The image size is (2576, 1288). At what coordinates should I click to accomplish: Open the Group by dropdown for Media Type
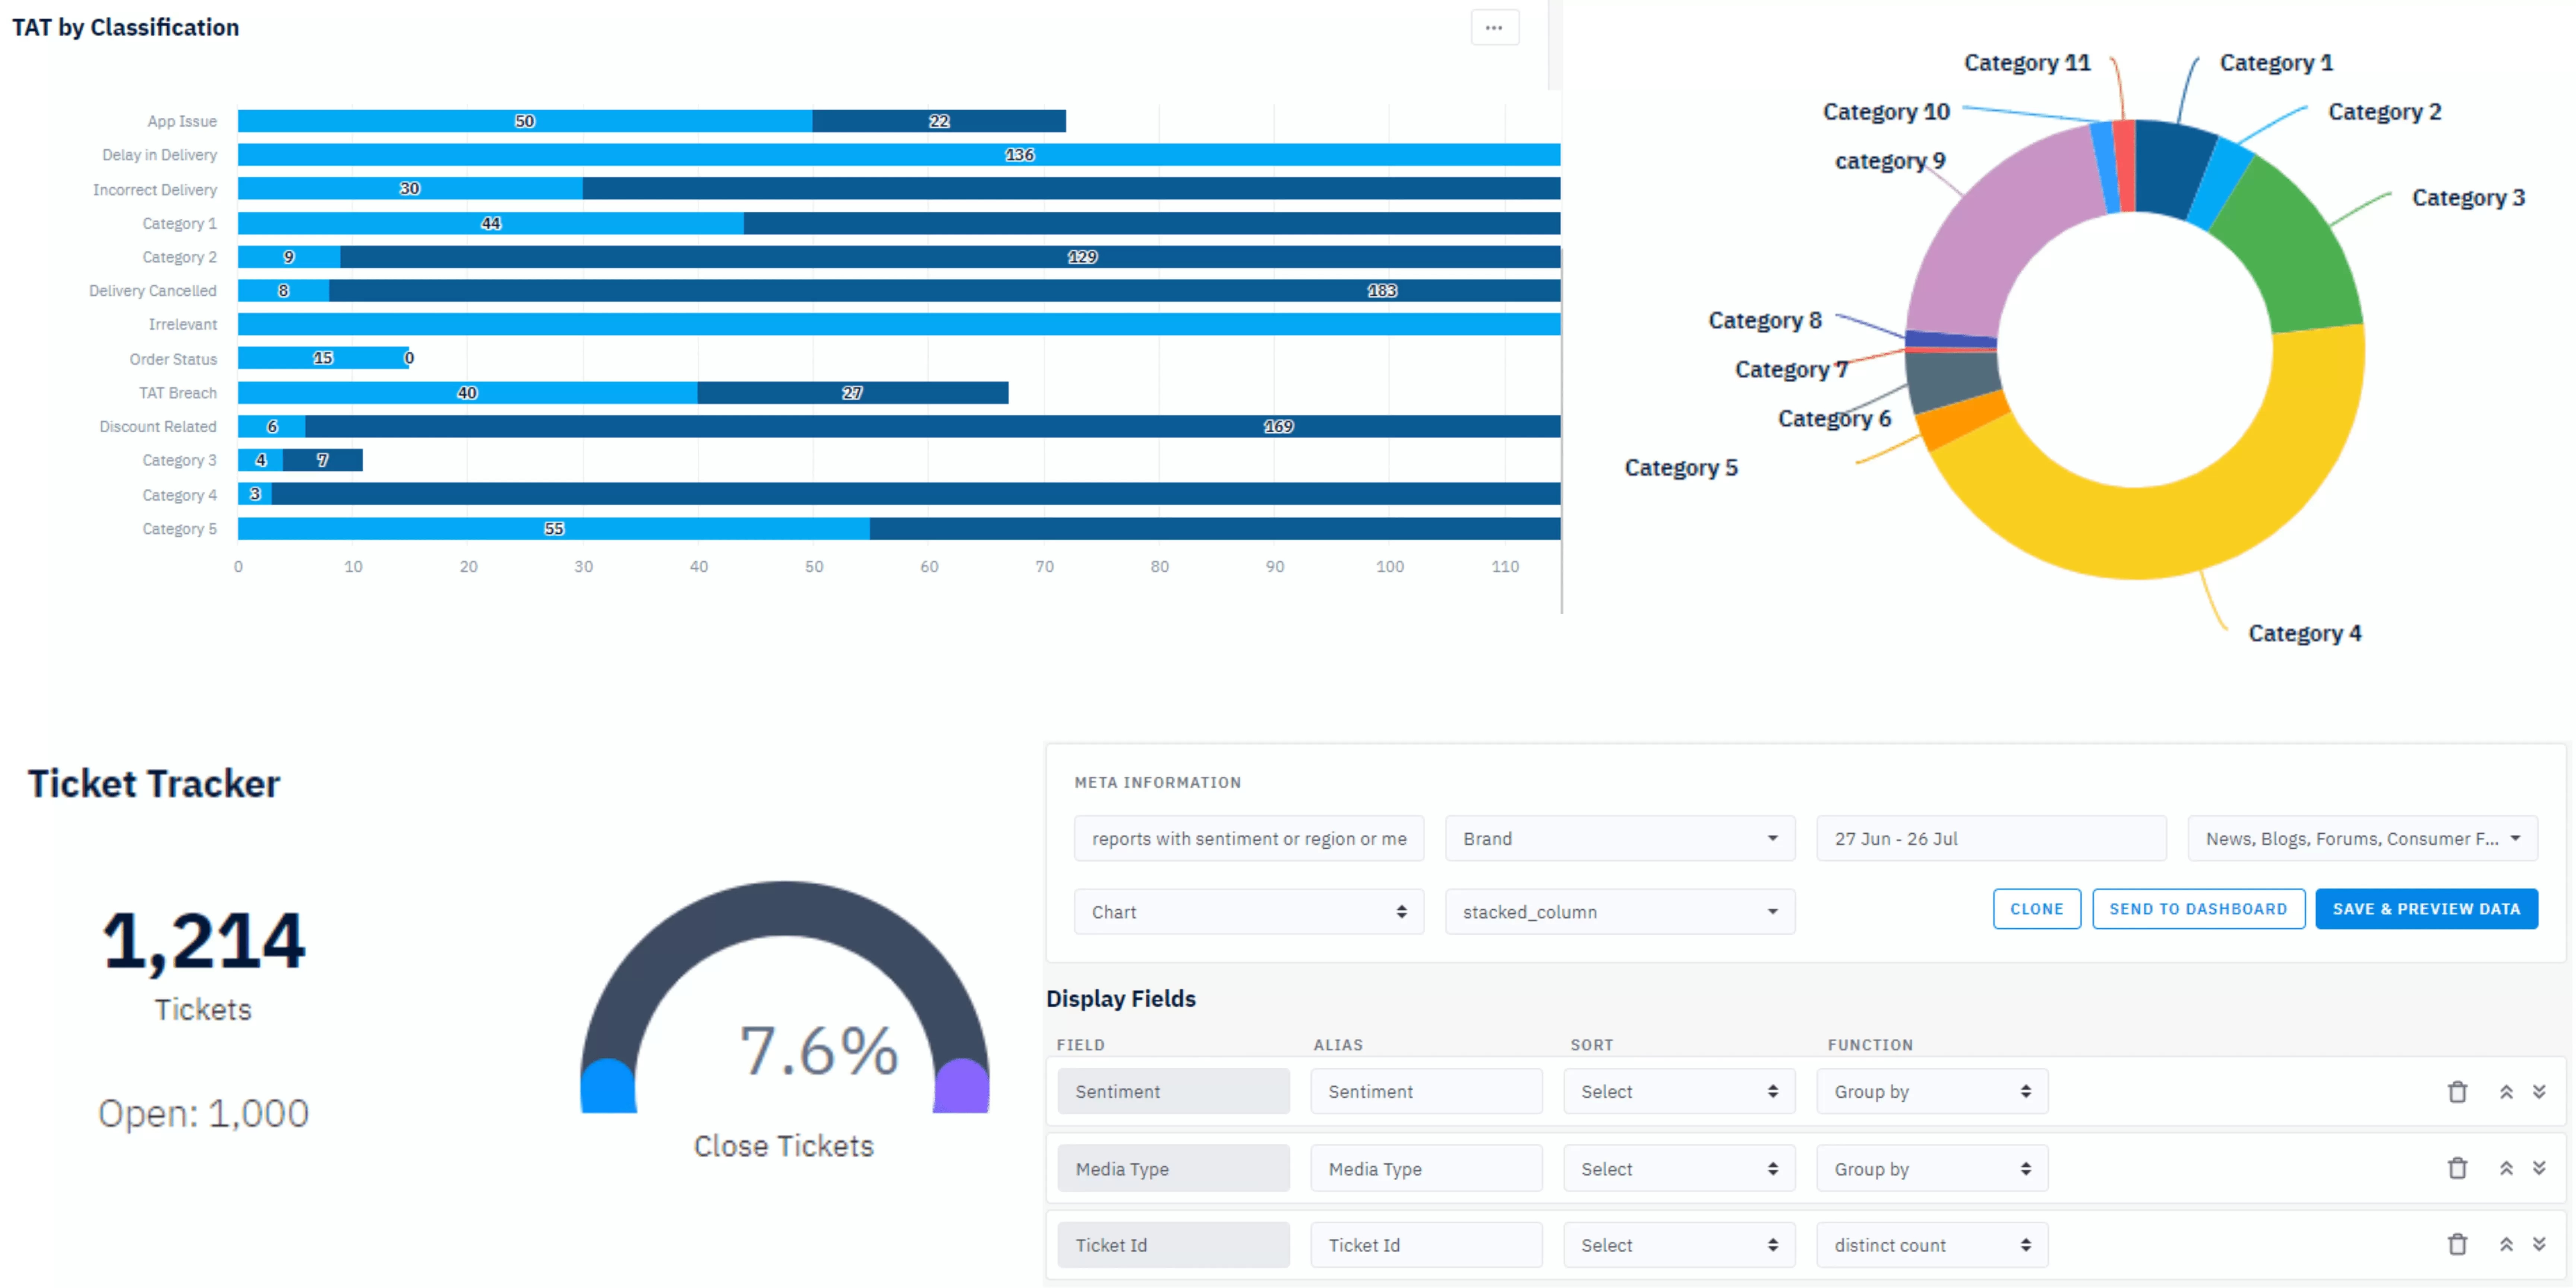[1930, 1168]
